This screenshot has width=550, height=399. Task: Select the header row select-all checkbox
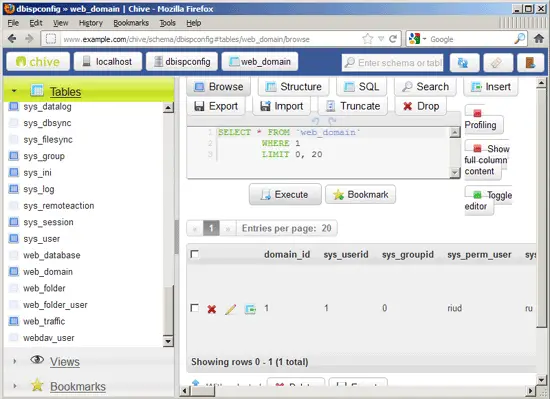194,254
